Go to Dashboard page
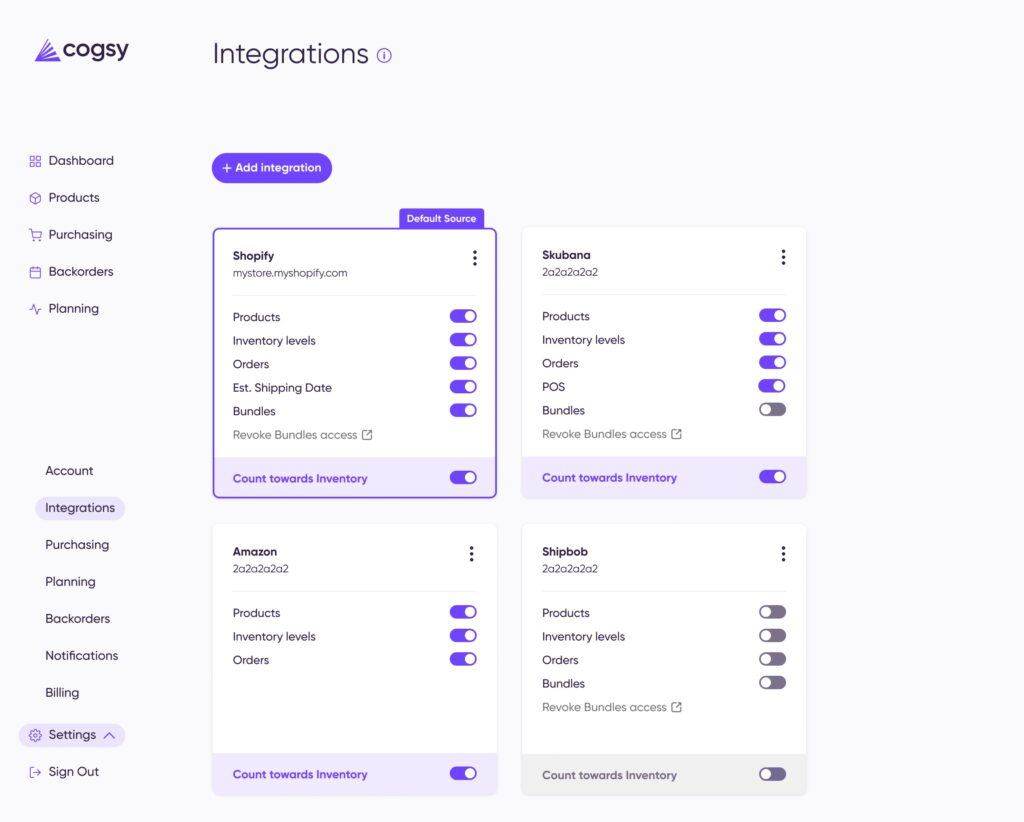 click(71, 161)
